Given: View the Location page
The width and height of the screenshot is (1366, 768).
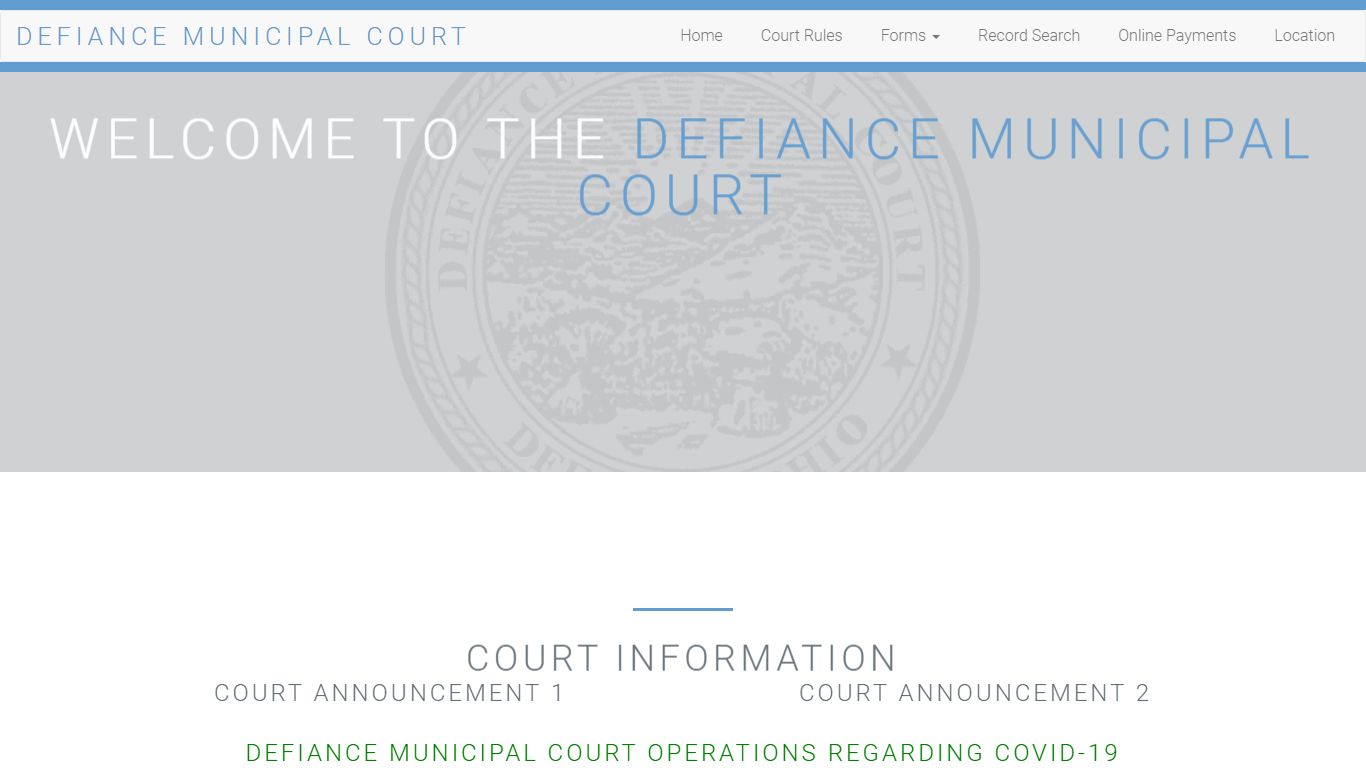Looking at the screenshot, I should (x=1304, y=36).
